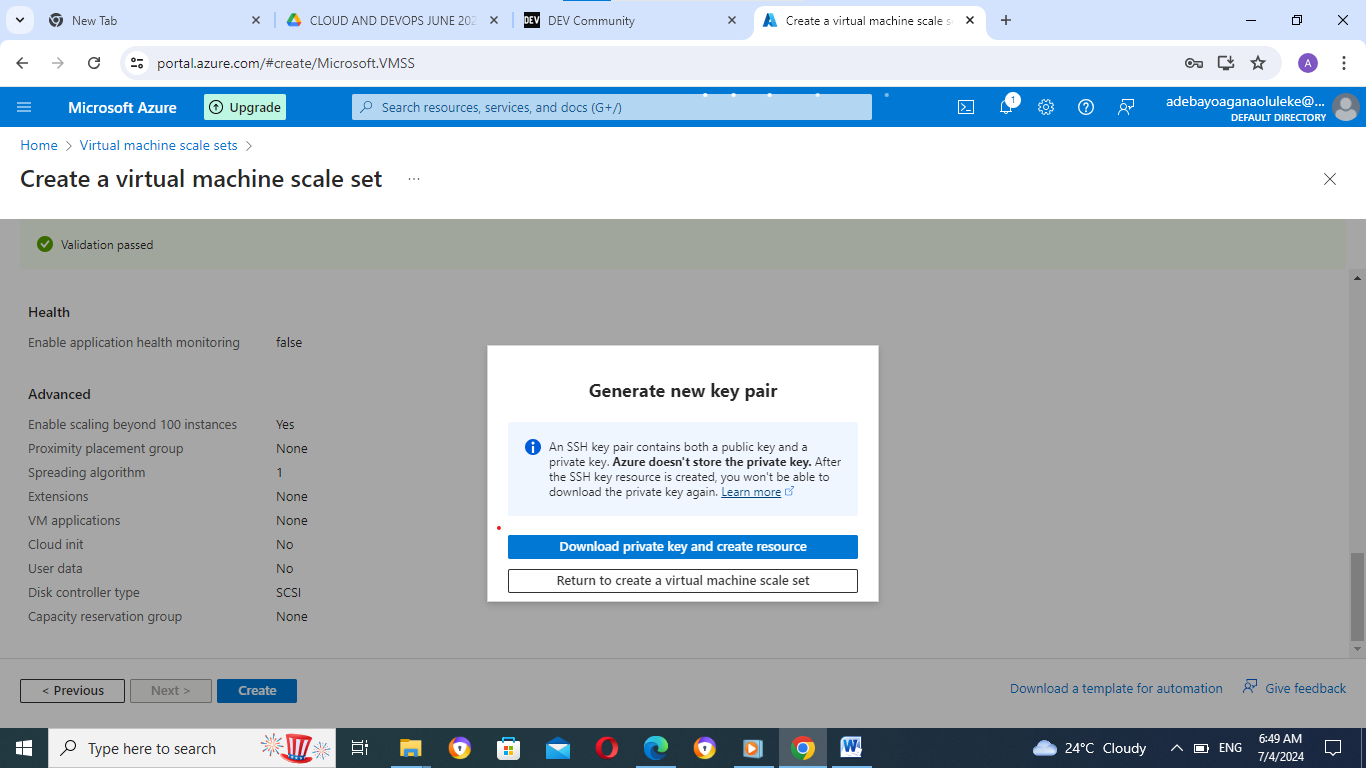Open the Windows Start menu

[24, 748]
